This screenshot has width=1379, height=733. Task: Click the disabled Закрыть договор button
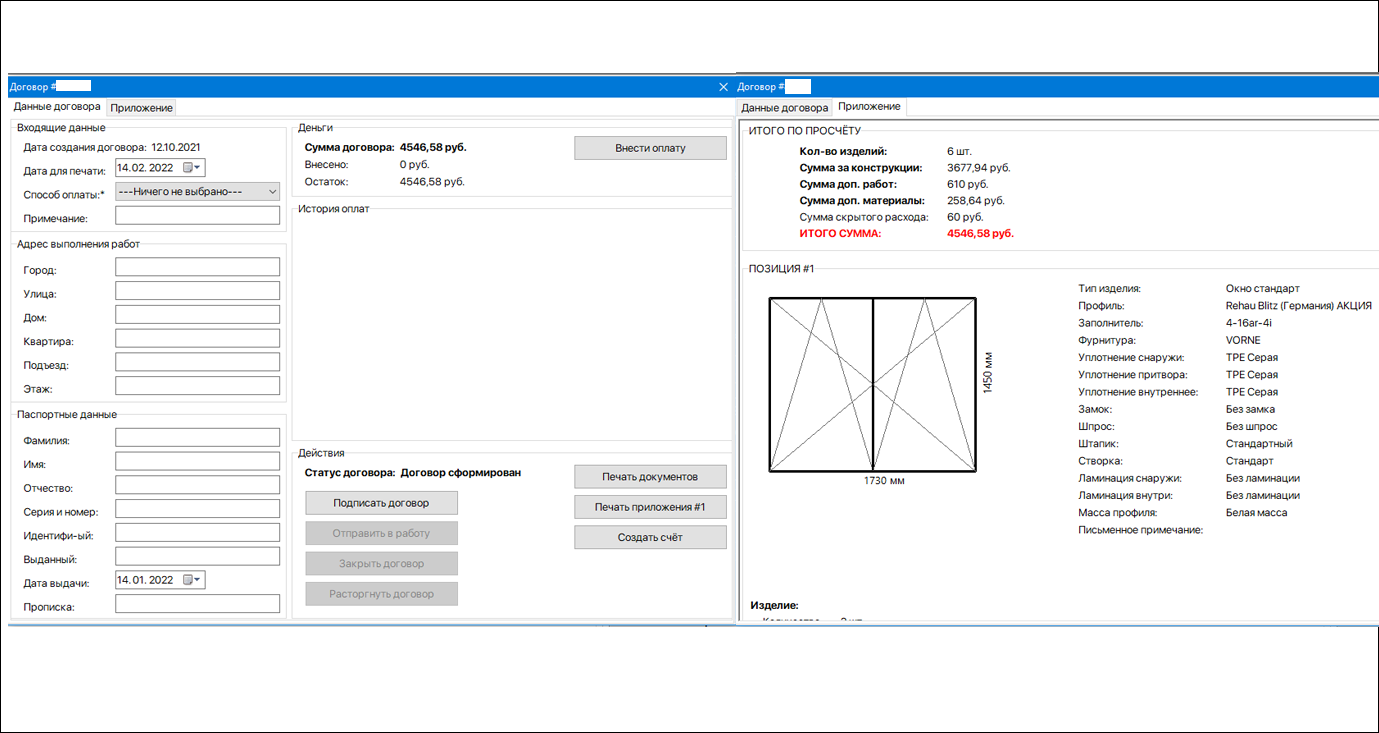(x=381, y=563)
